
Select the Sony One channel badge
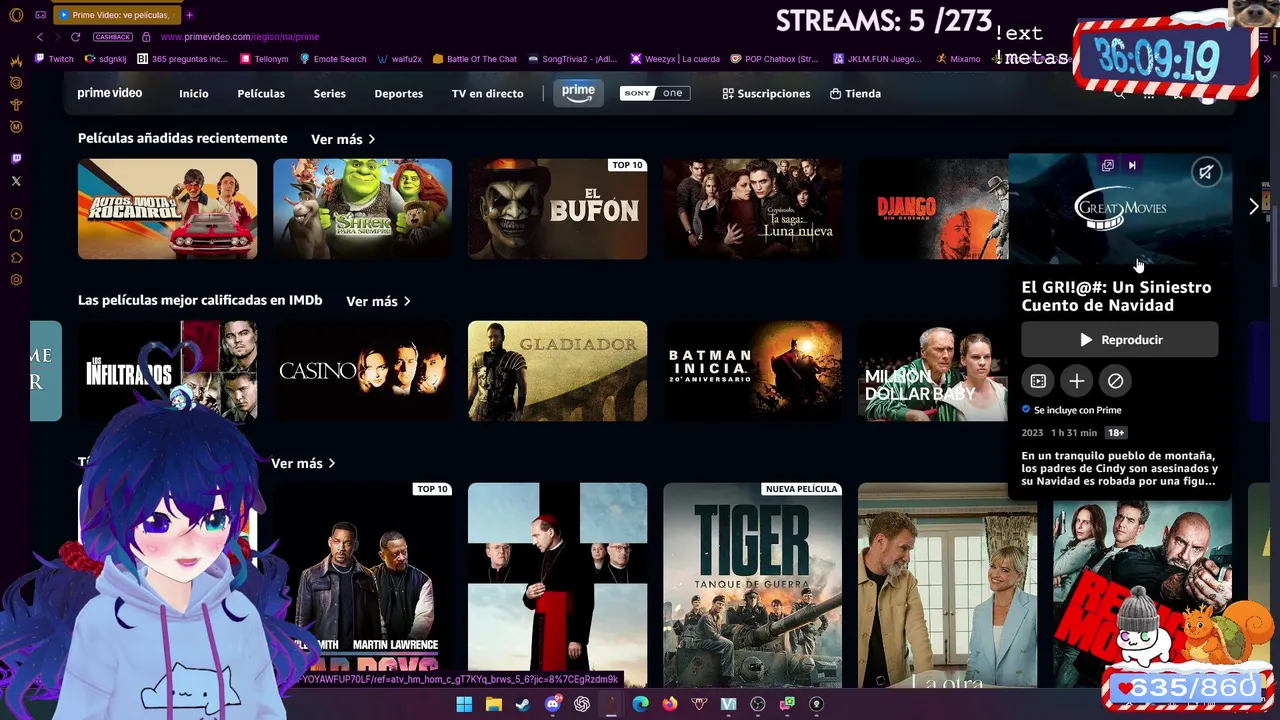coord(655,93)
